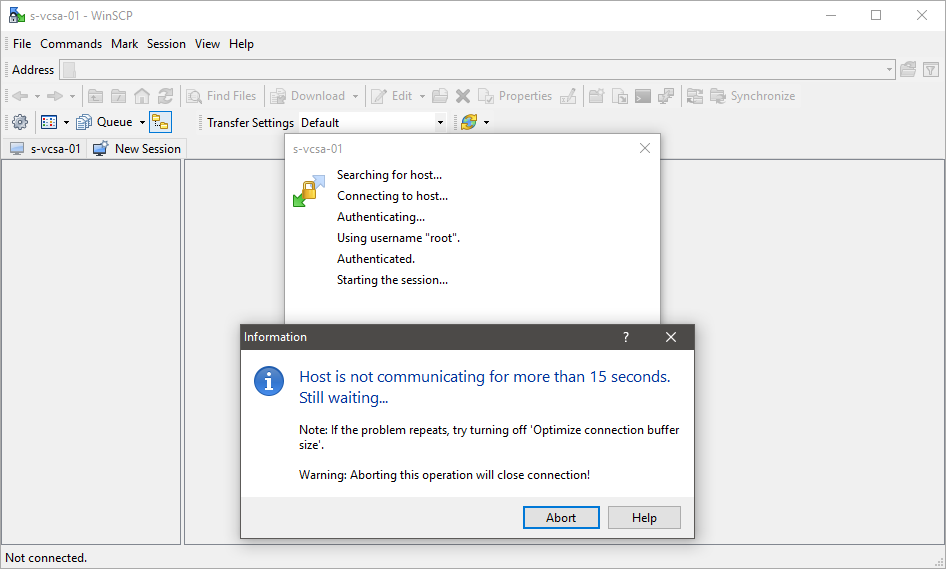Click the blue information icon in dialog
Viewport: 946px width, 569px height.
269,381
